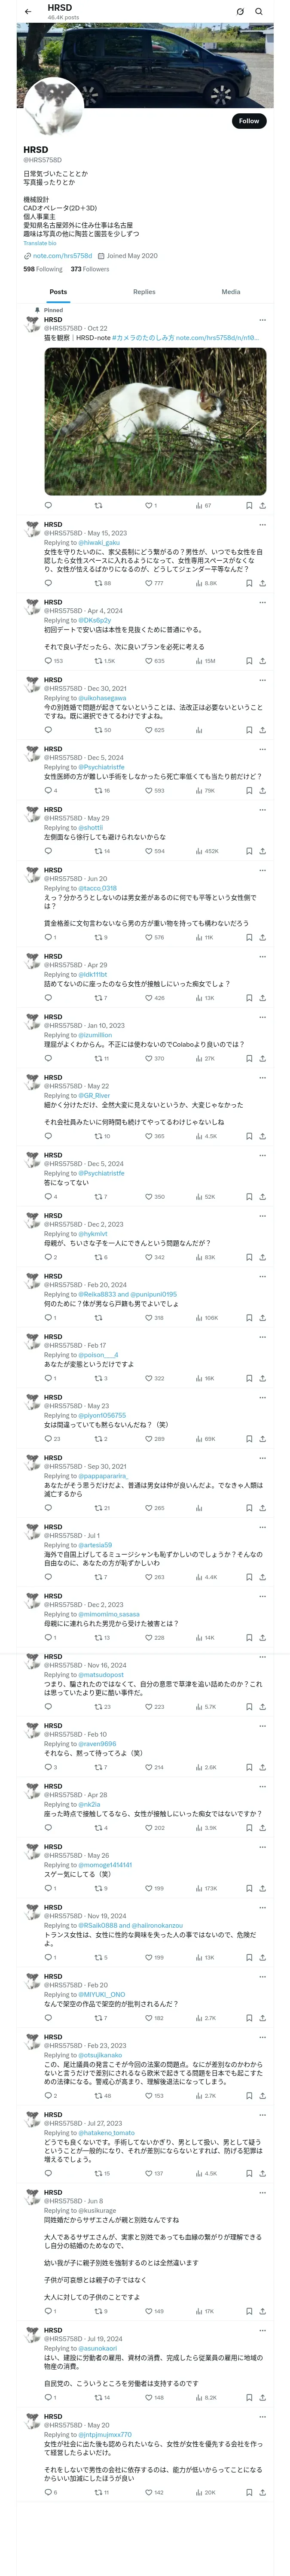
Task: Click Translate bio link
Action: pyautogui.click(x=40, y=243)
